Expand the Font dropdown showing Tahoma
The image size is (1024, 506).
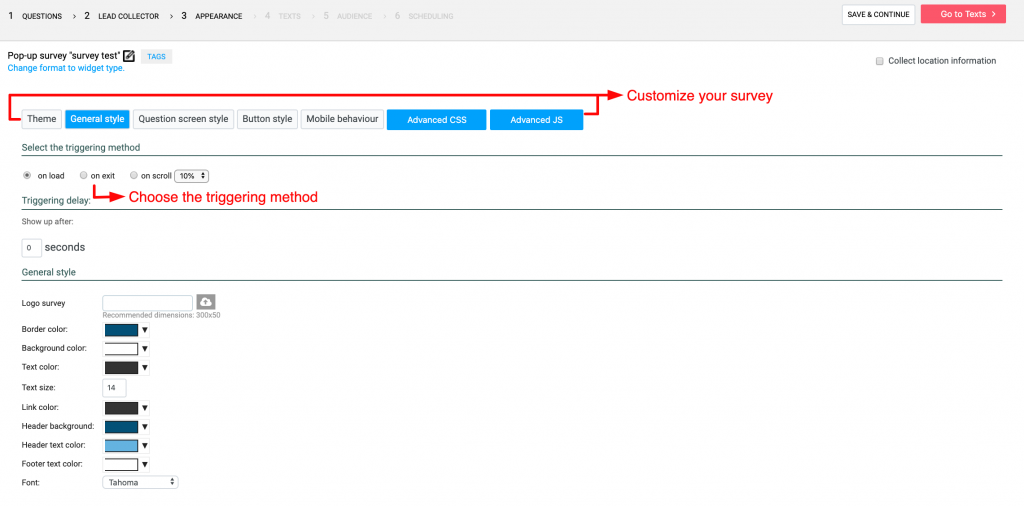point(140,482)
